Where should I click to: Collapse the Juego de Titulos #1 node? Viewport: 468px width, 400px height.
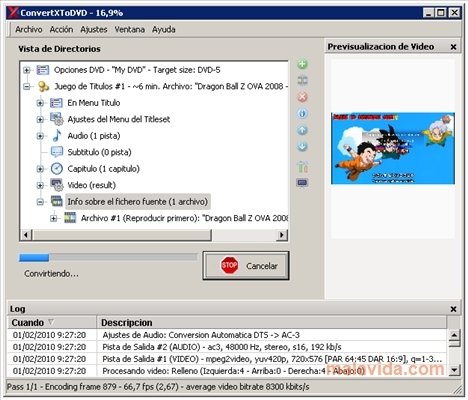27,87
